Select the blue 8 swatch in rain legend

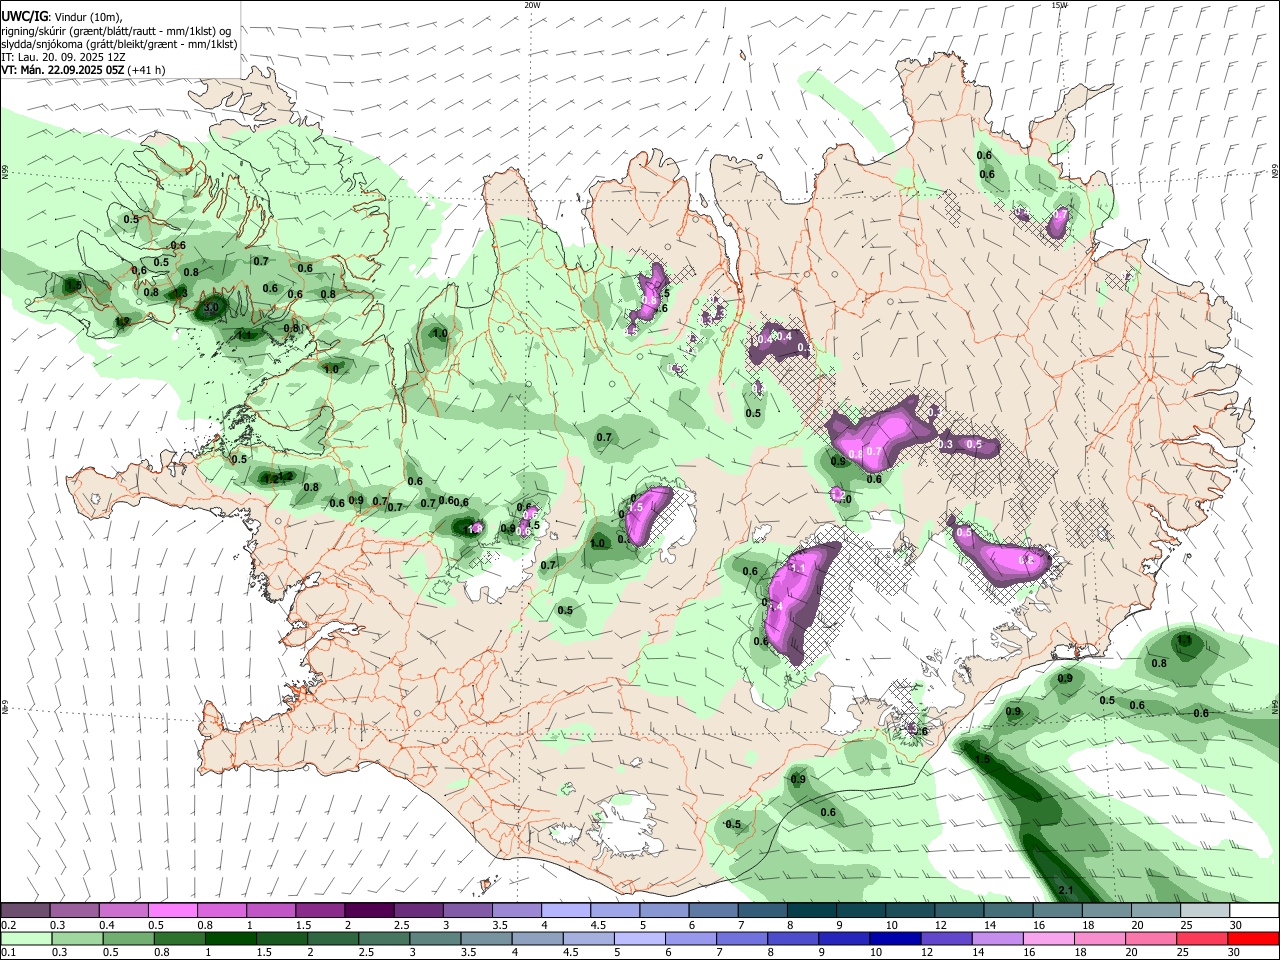click(793, 938)
